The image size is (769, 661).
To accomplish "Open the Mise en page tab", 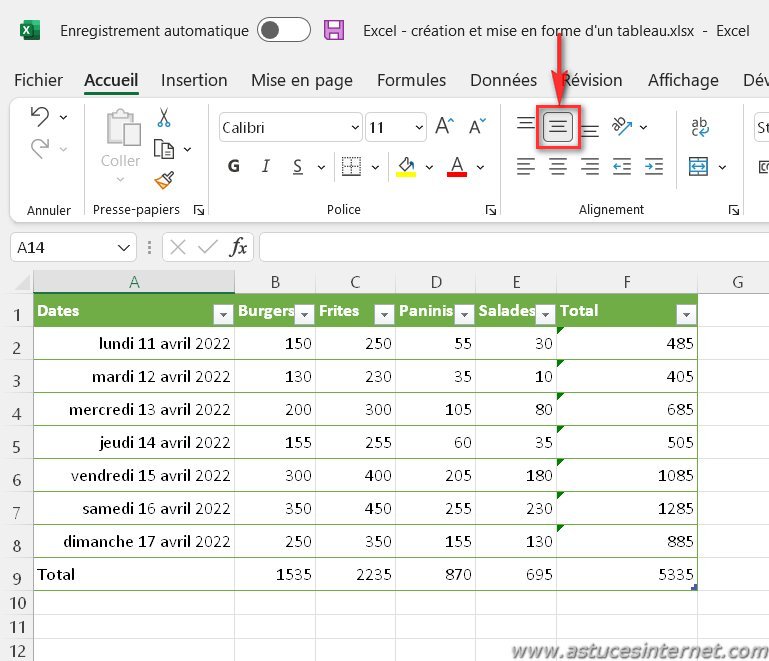I will [302, 80].
